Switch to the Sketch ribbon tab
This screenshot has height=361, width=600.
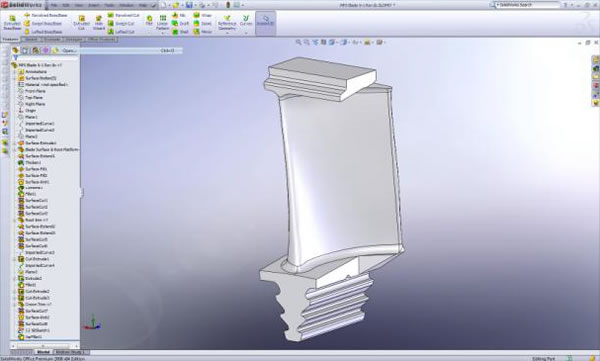pyautogui.click(x=31, y=39)
